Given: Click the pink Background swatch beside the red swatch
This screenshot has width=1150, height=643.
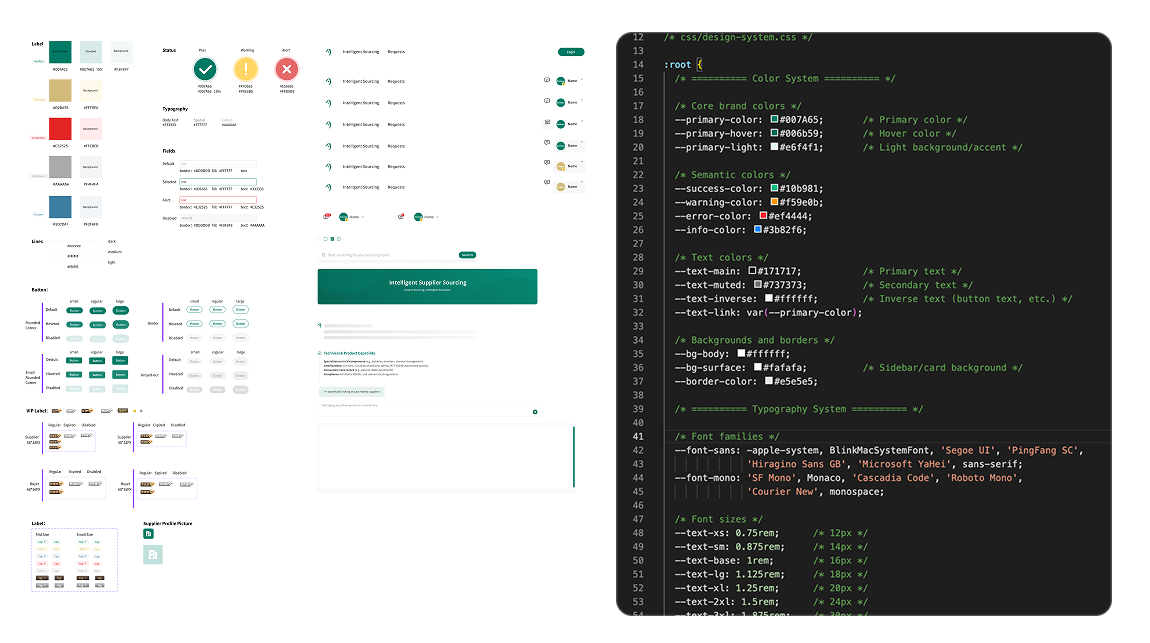Looking at the screenshot, I should tap(91, 128).
